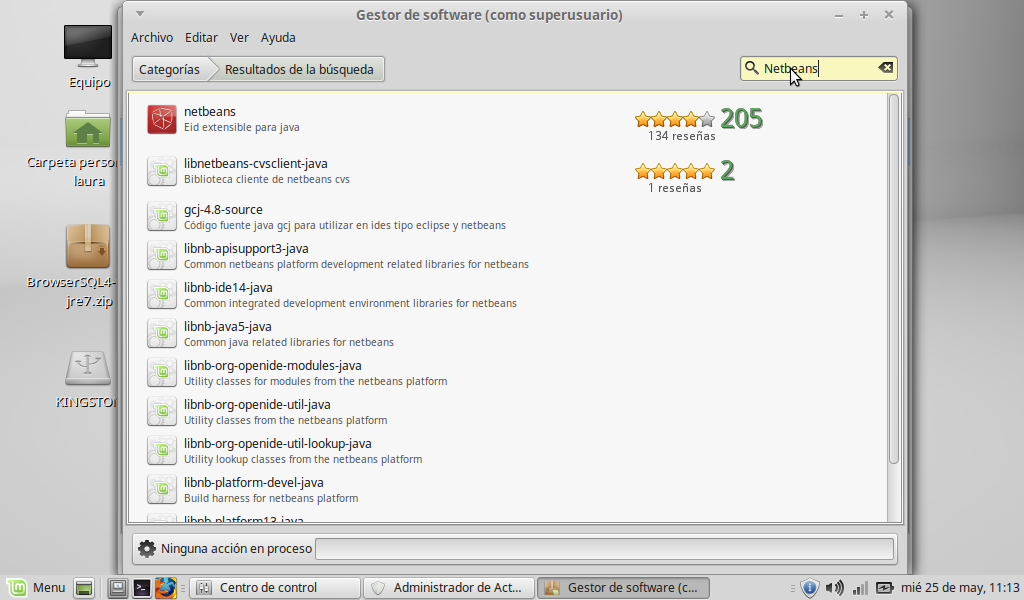Click the red netbeans application icon

coord(161,119)
